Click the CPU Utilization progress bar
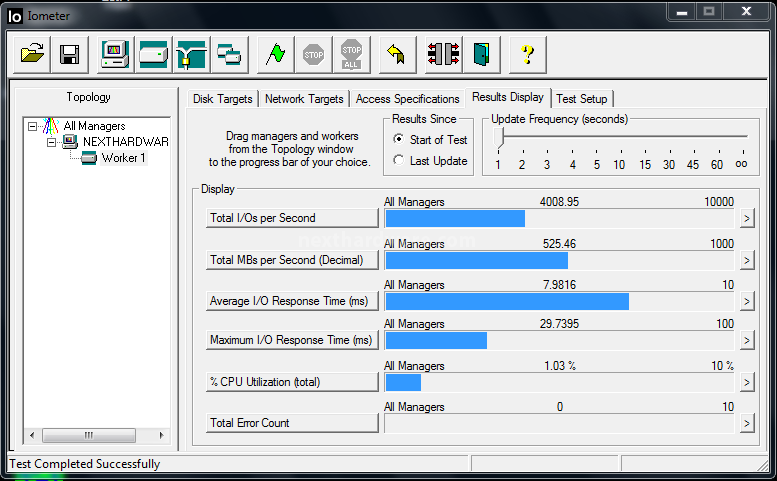The width and height of the screenshot is (777, 481). click(x=559, y=382)
